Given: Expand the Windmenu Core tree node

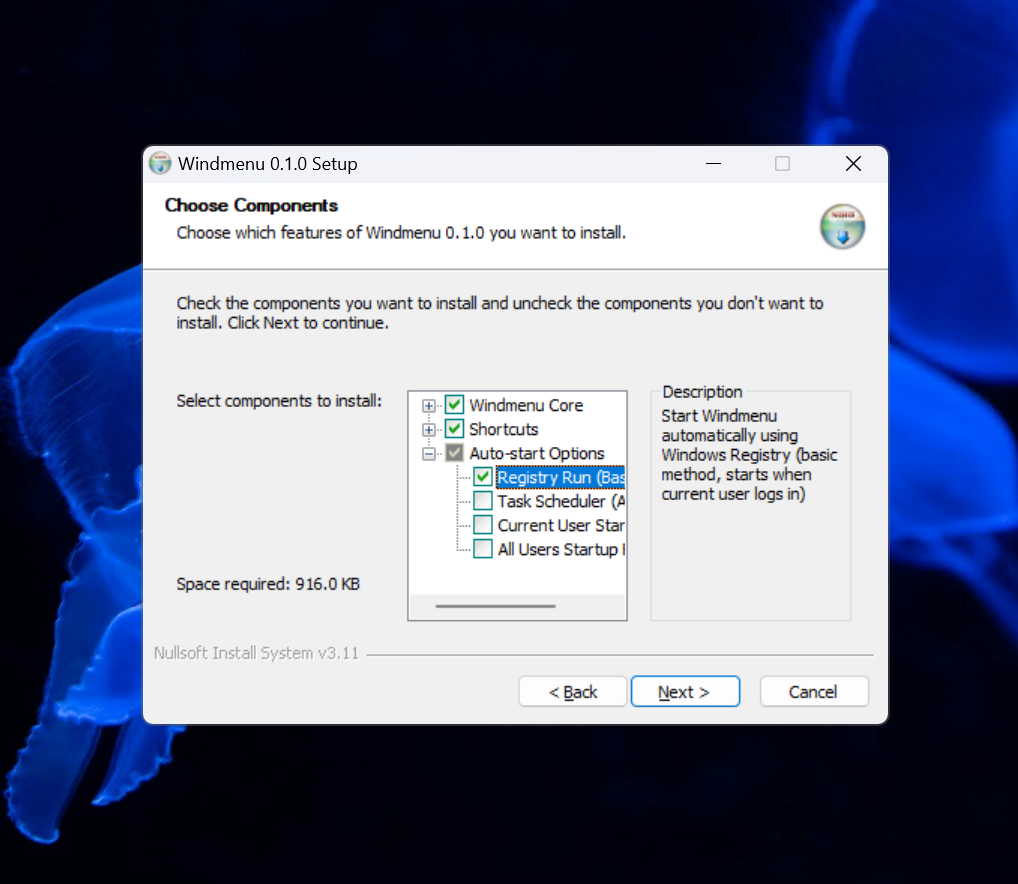Looking at the screenshot, I should (x=429, y=405).
